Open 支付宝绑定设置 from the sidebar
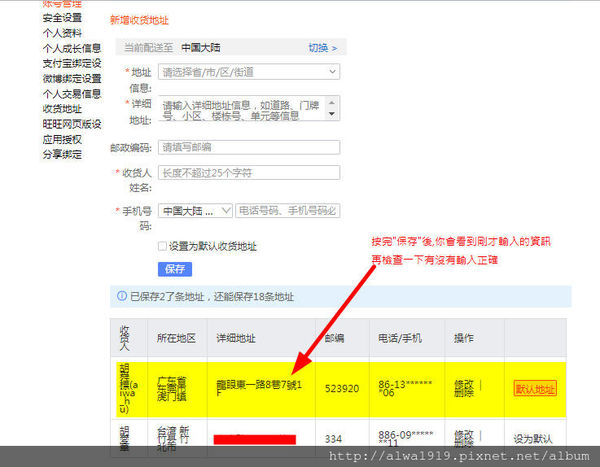 click(71, 63)
